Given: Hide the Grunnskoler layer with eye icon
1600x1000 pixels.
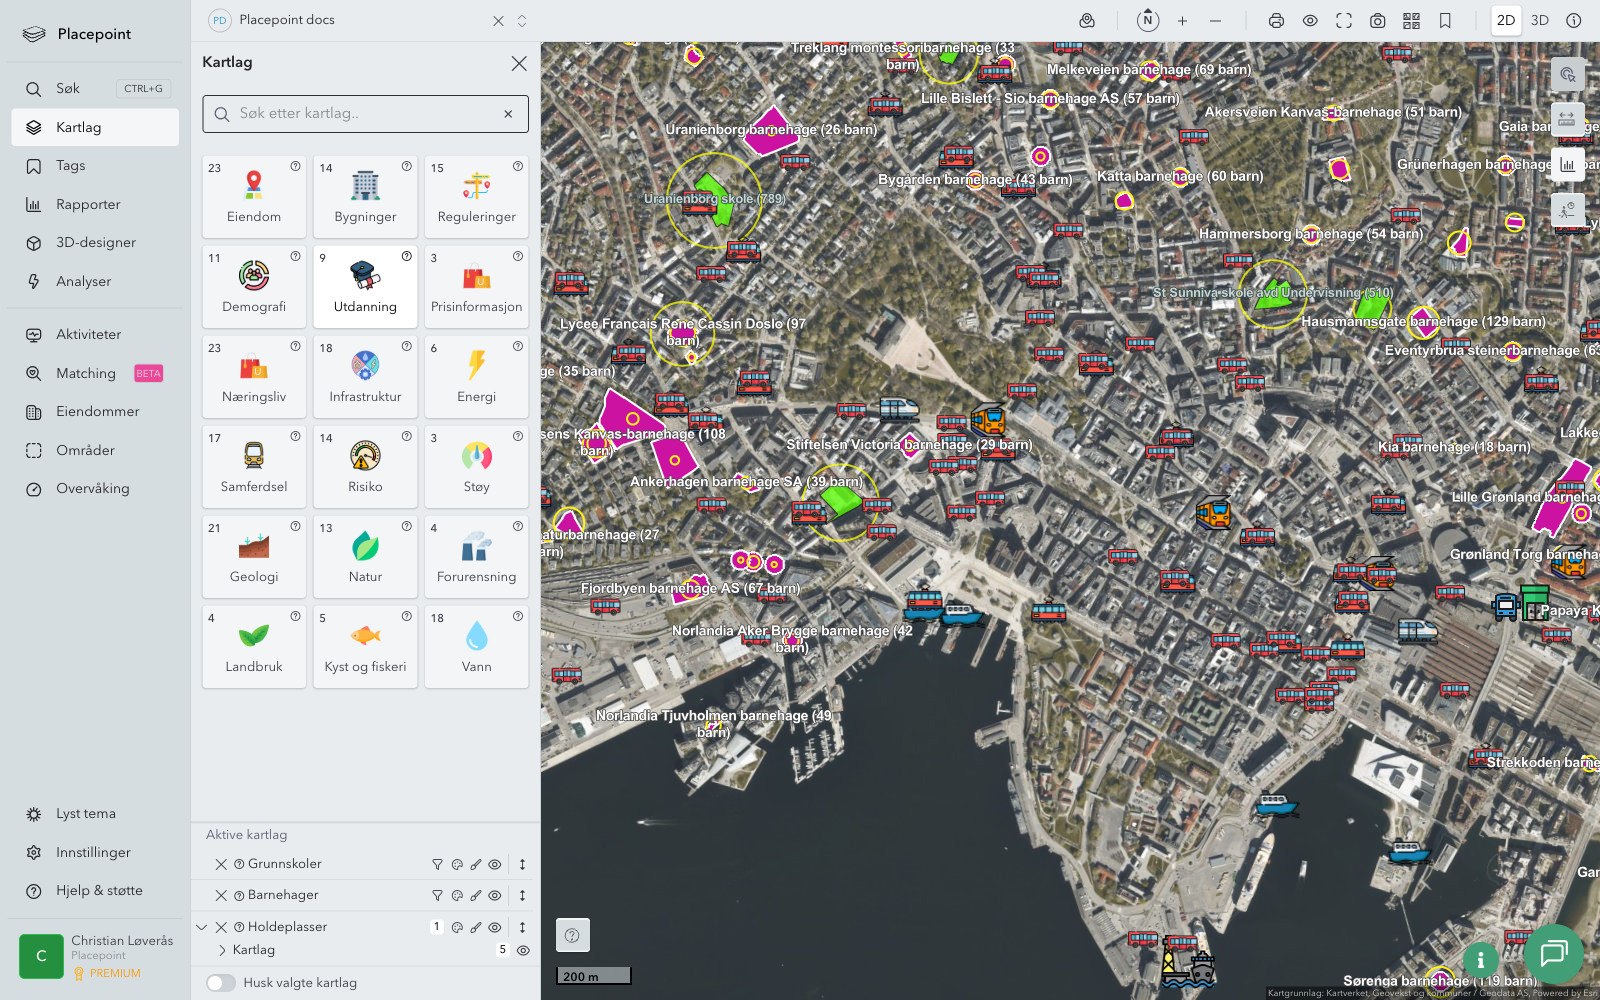Looking at the screenshot, I should coord(495,865).
